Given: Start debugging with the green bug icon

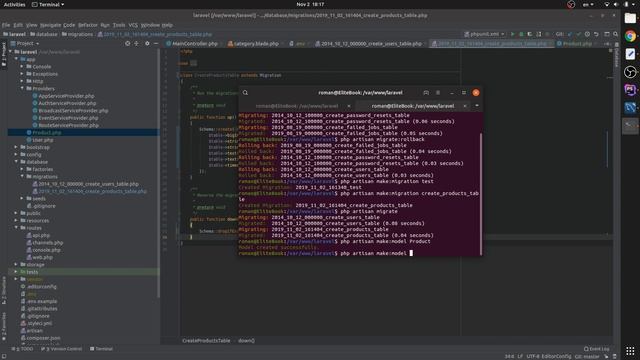Looking at the screenshot, I should (x=521, y=34).
